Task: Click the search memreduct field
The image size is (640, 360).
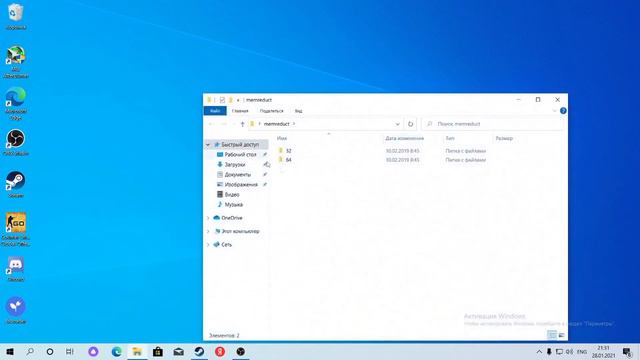Action: tap(493, 124)
